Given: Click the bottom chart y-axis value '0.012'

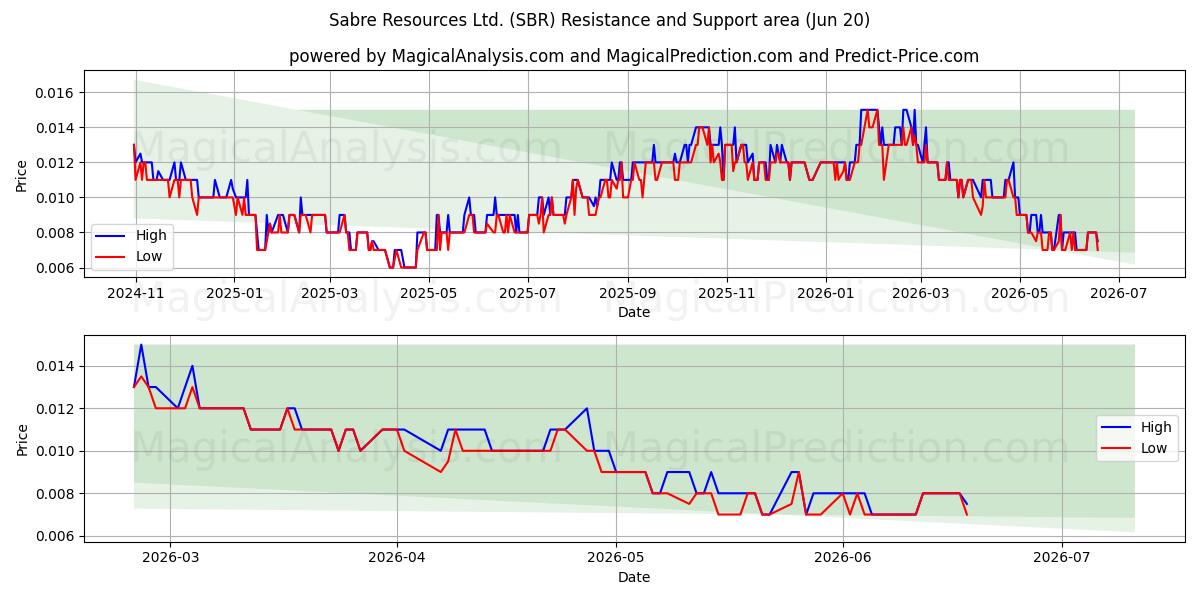Looking at the screenshot, I should pos(55,409).
